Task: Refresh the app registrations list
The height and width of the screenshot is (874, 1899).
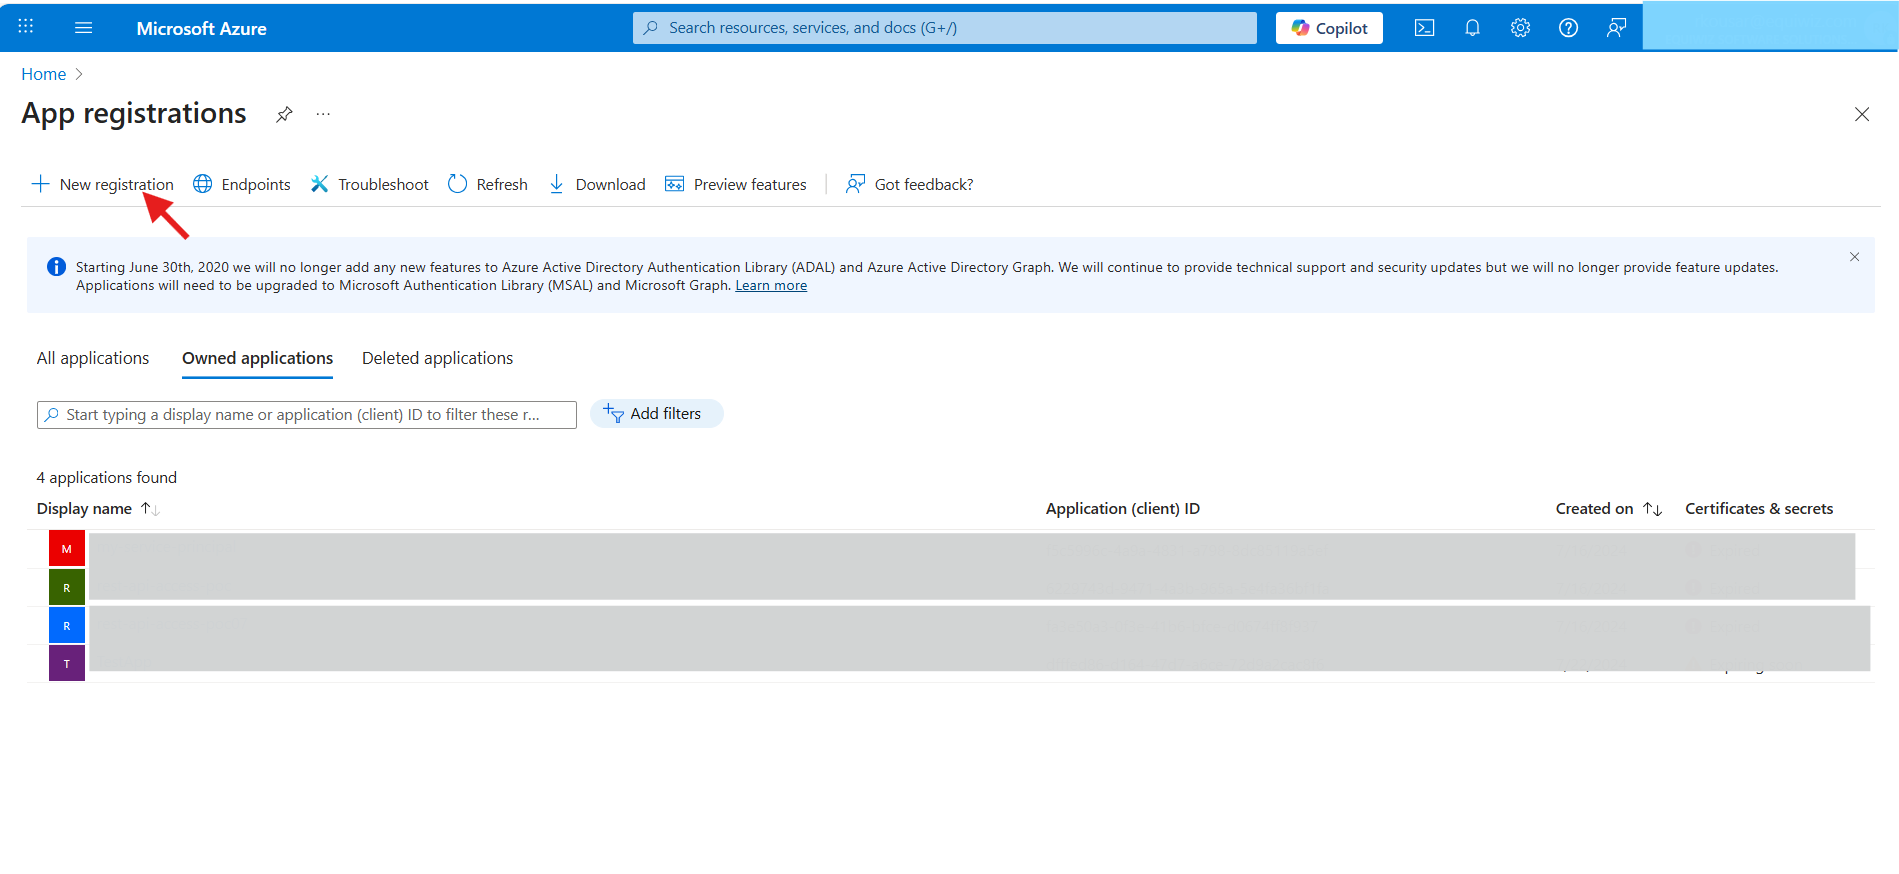Action: [x=488, y=184]
